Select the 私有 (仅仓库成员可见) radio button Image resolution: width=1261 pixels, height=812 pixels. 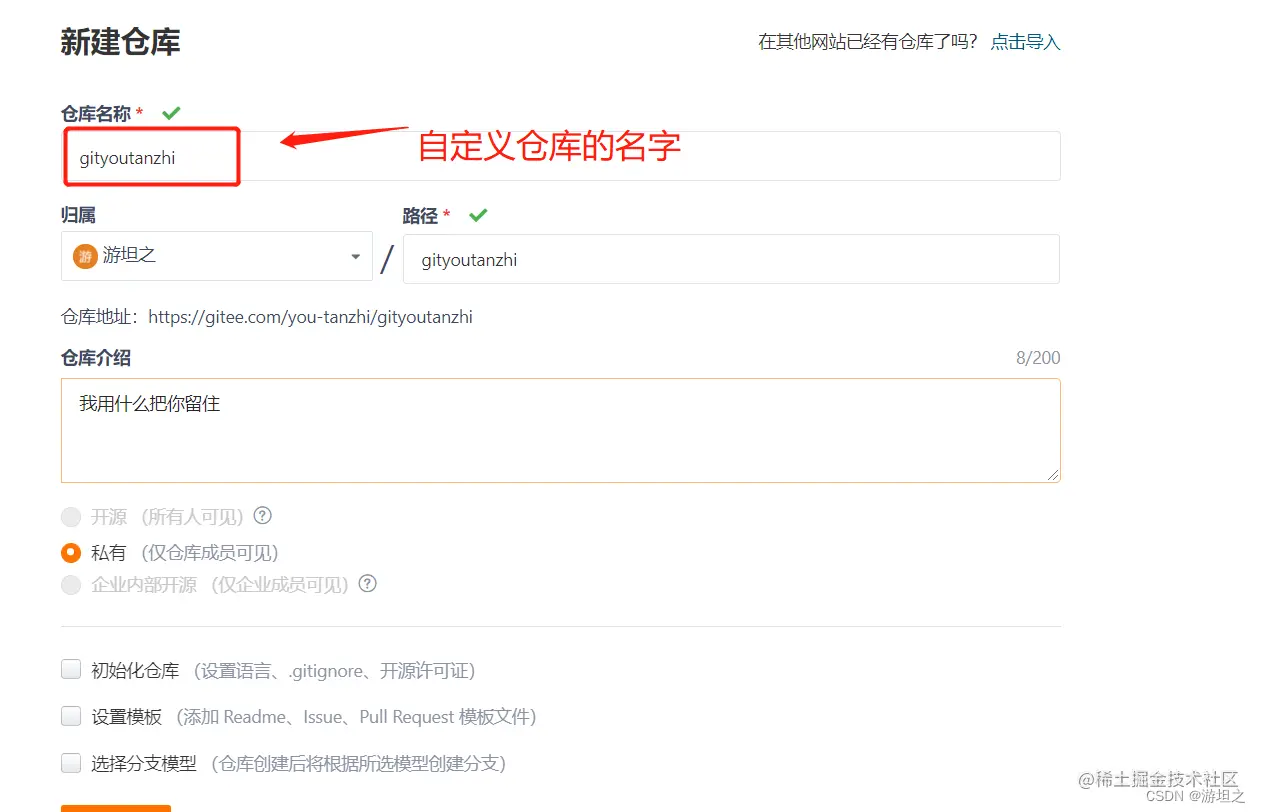pos(71,553)
